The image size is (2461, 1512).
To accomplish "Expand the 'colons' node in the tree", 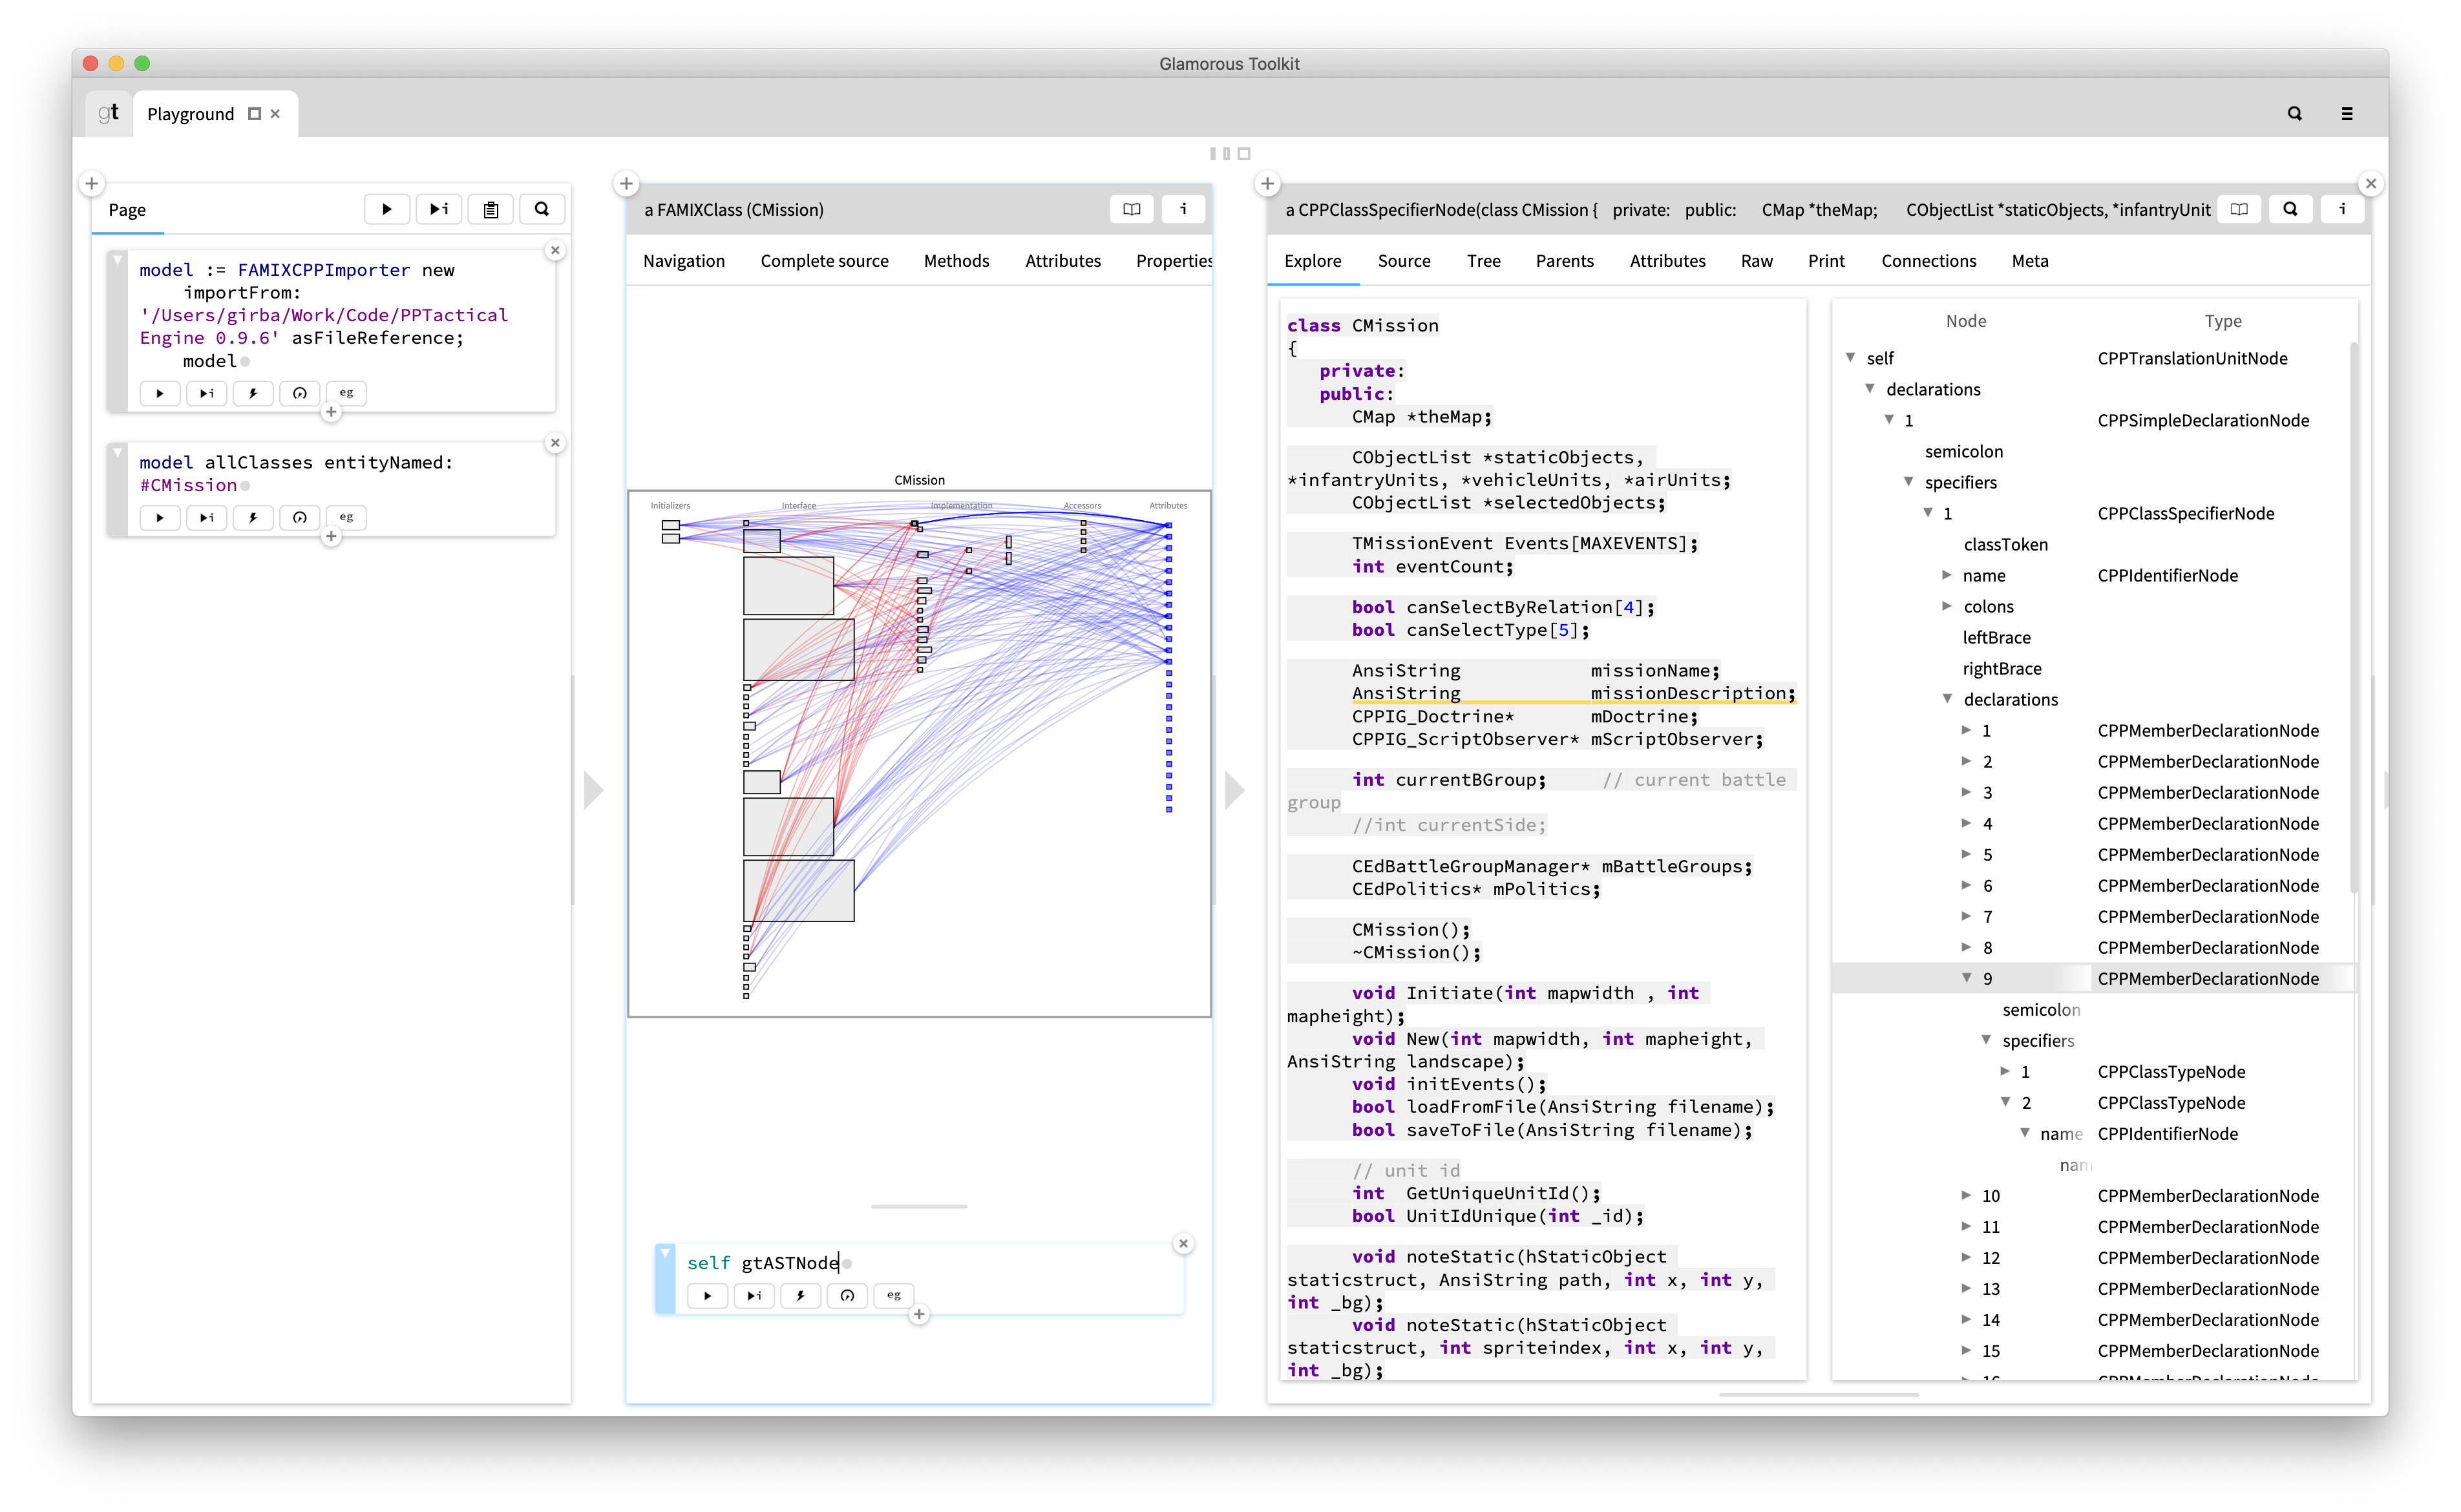I will click(x=1946, y=606).
